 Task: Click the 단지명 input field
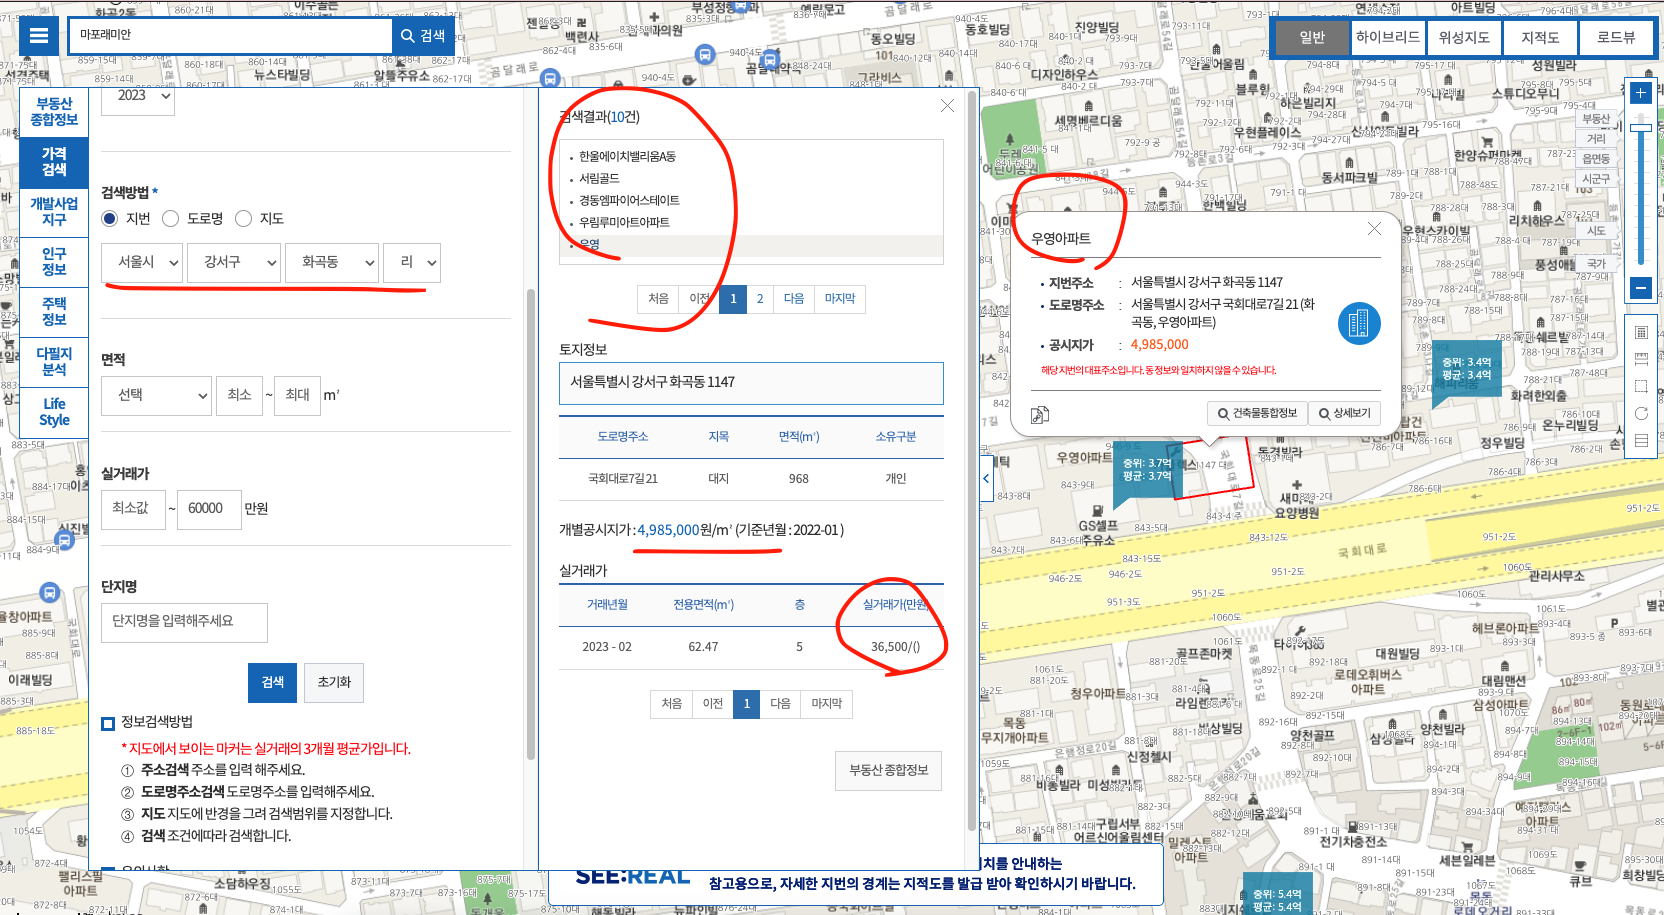184,622
